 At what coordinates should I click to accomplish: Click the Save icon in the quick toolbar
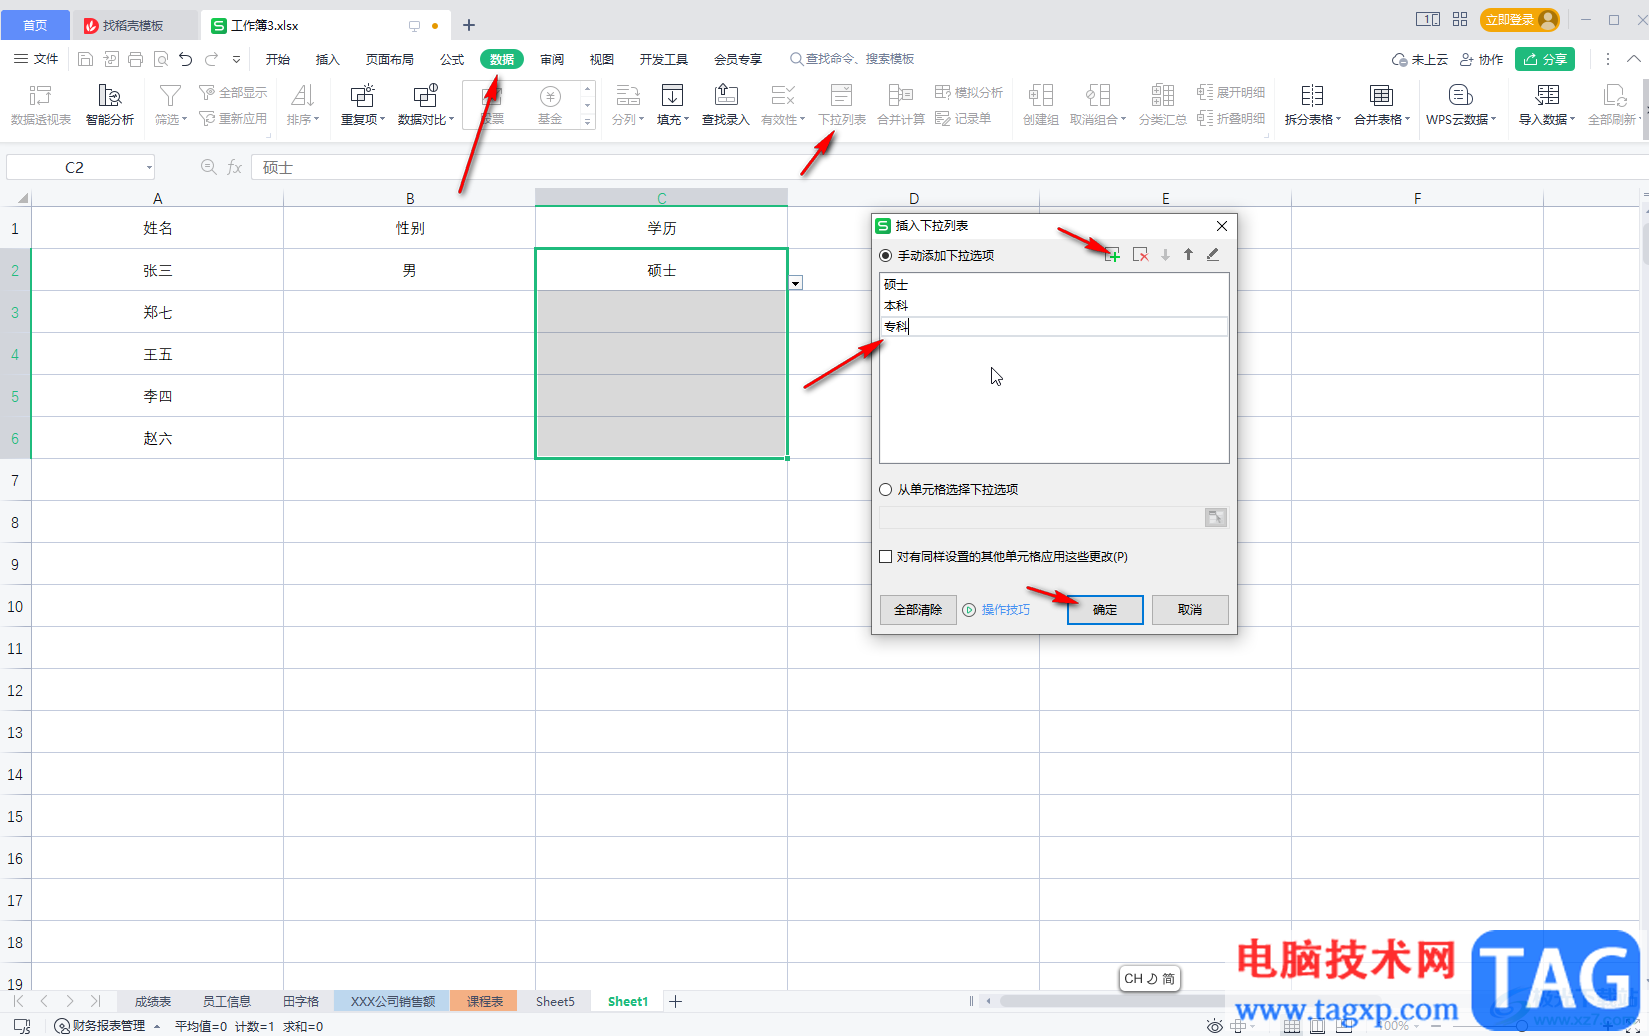85,59
